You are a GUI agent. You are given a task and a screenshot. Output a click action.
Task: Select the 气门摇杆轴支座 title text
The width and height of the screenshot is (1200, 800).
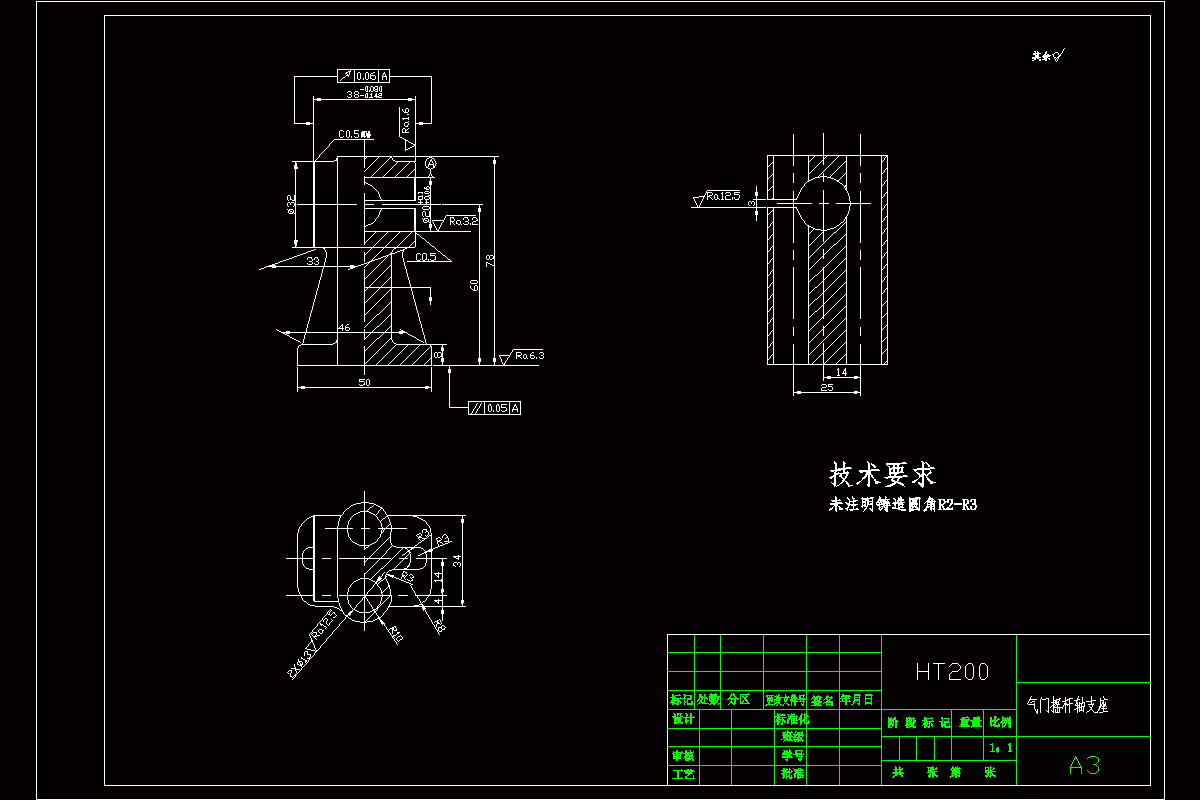point(1068,705)
